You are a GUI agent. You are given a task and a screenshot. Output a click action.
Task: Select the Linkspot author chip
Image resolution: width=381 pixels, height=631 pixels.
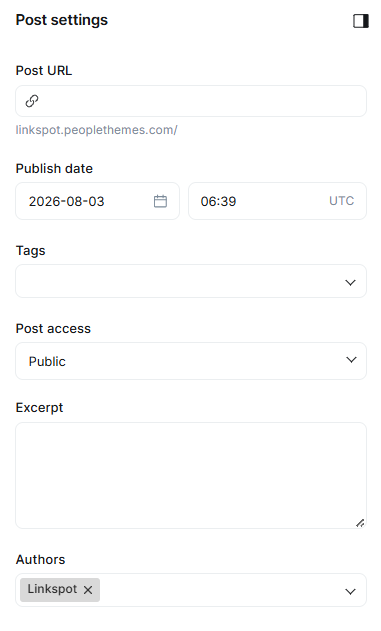(x=60, y=590)
